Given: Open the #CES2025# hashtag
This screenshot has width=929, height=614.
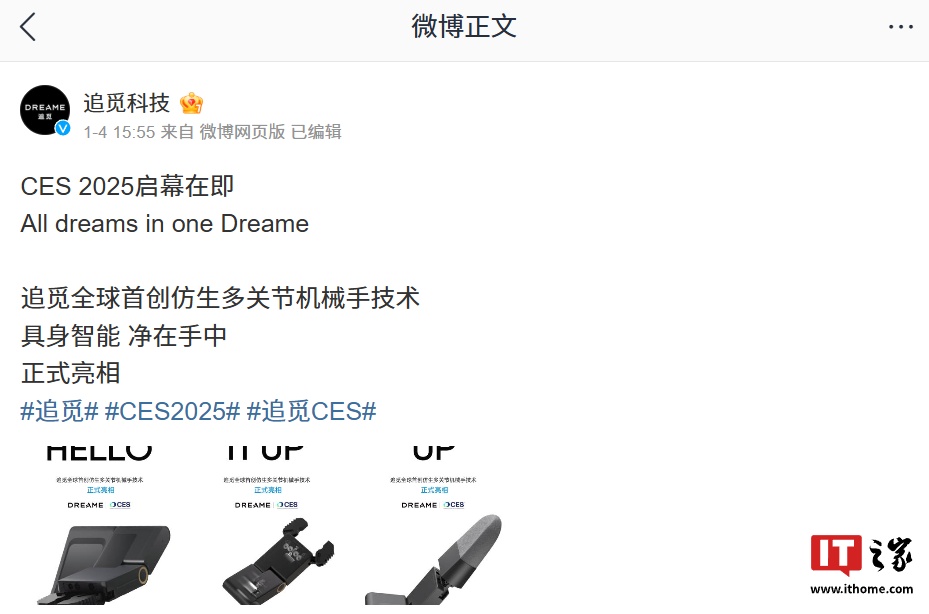Looking at the screenshot, I should click(172, 411).
